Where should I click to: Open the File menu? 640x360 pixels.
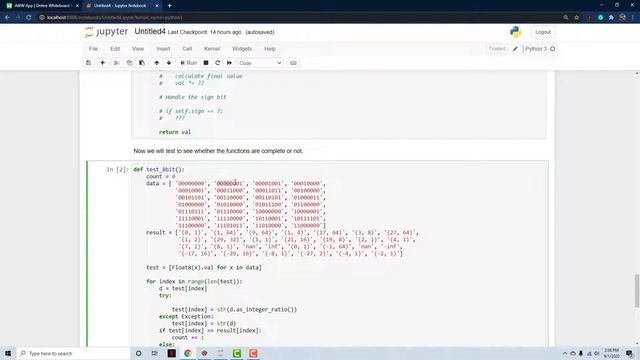pos(93,49)
